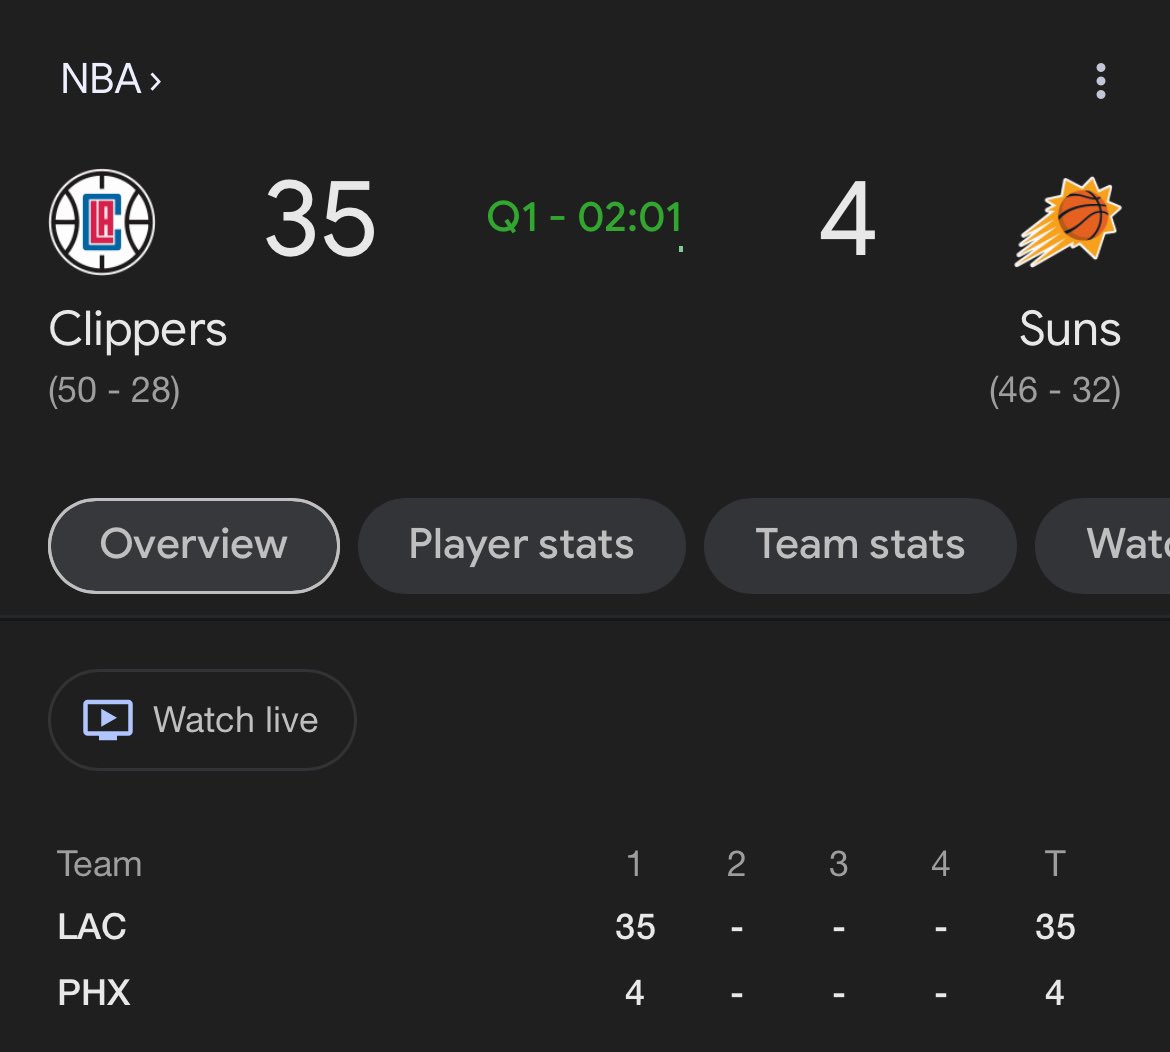Screen dimensions: 1170x1052
Task: Click the Watch live button
Action: coord(202,720)
